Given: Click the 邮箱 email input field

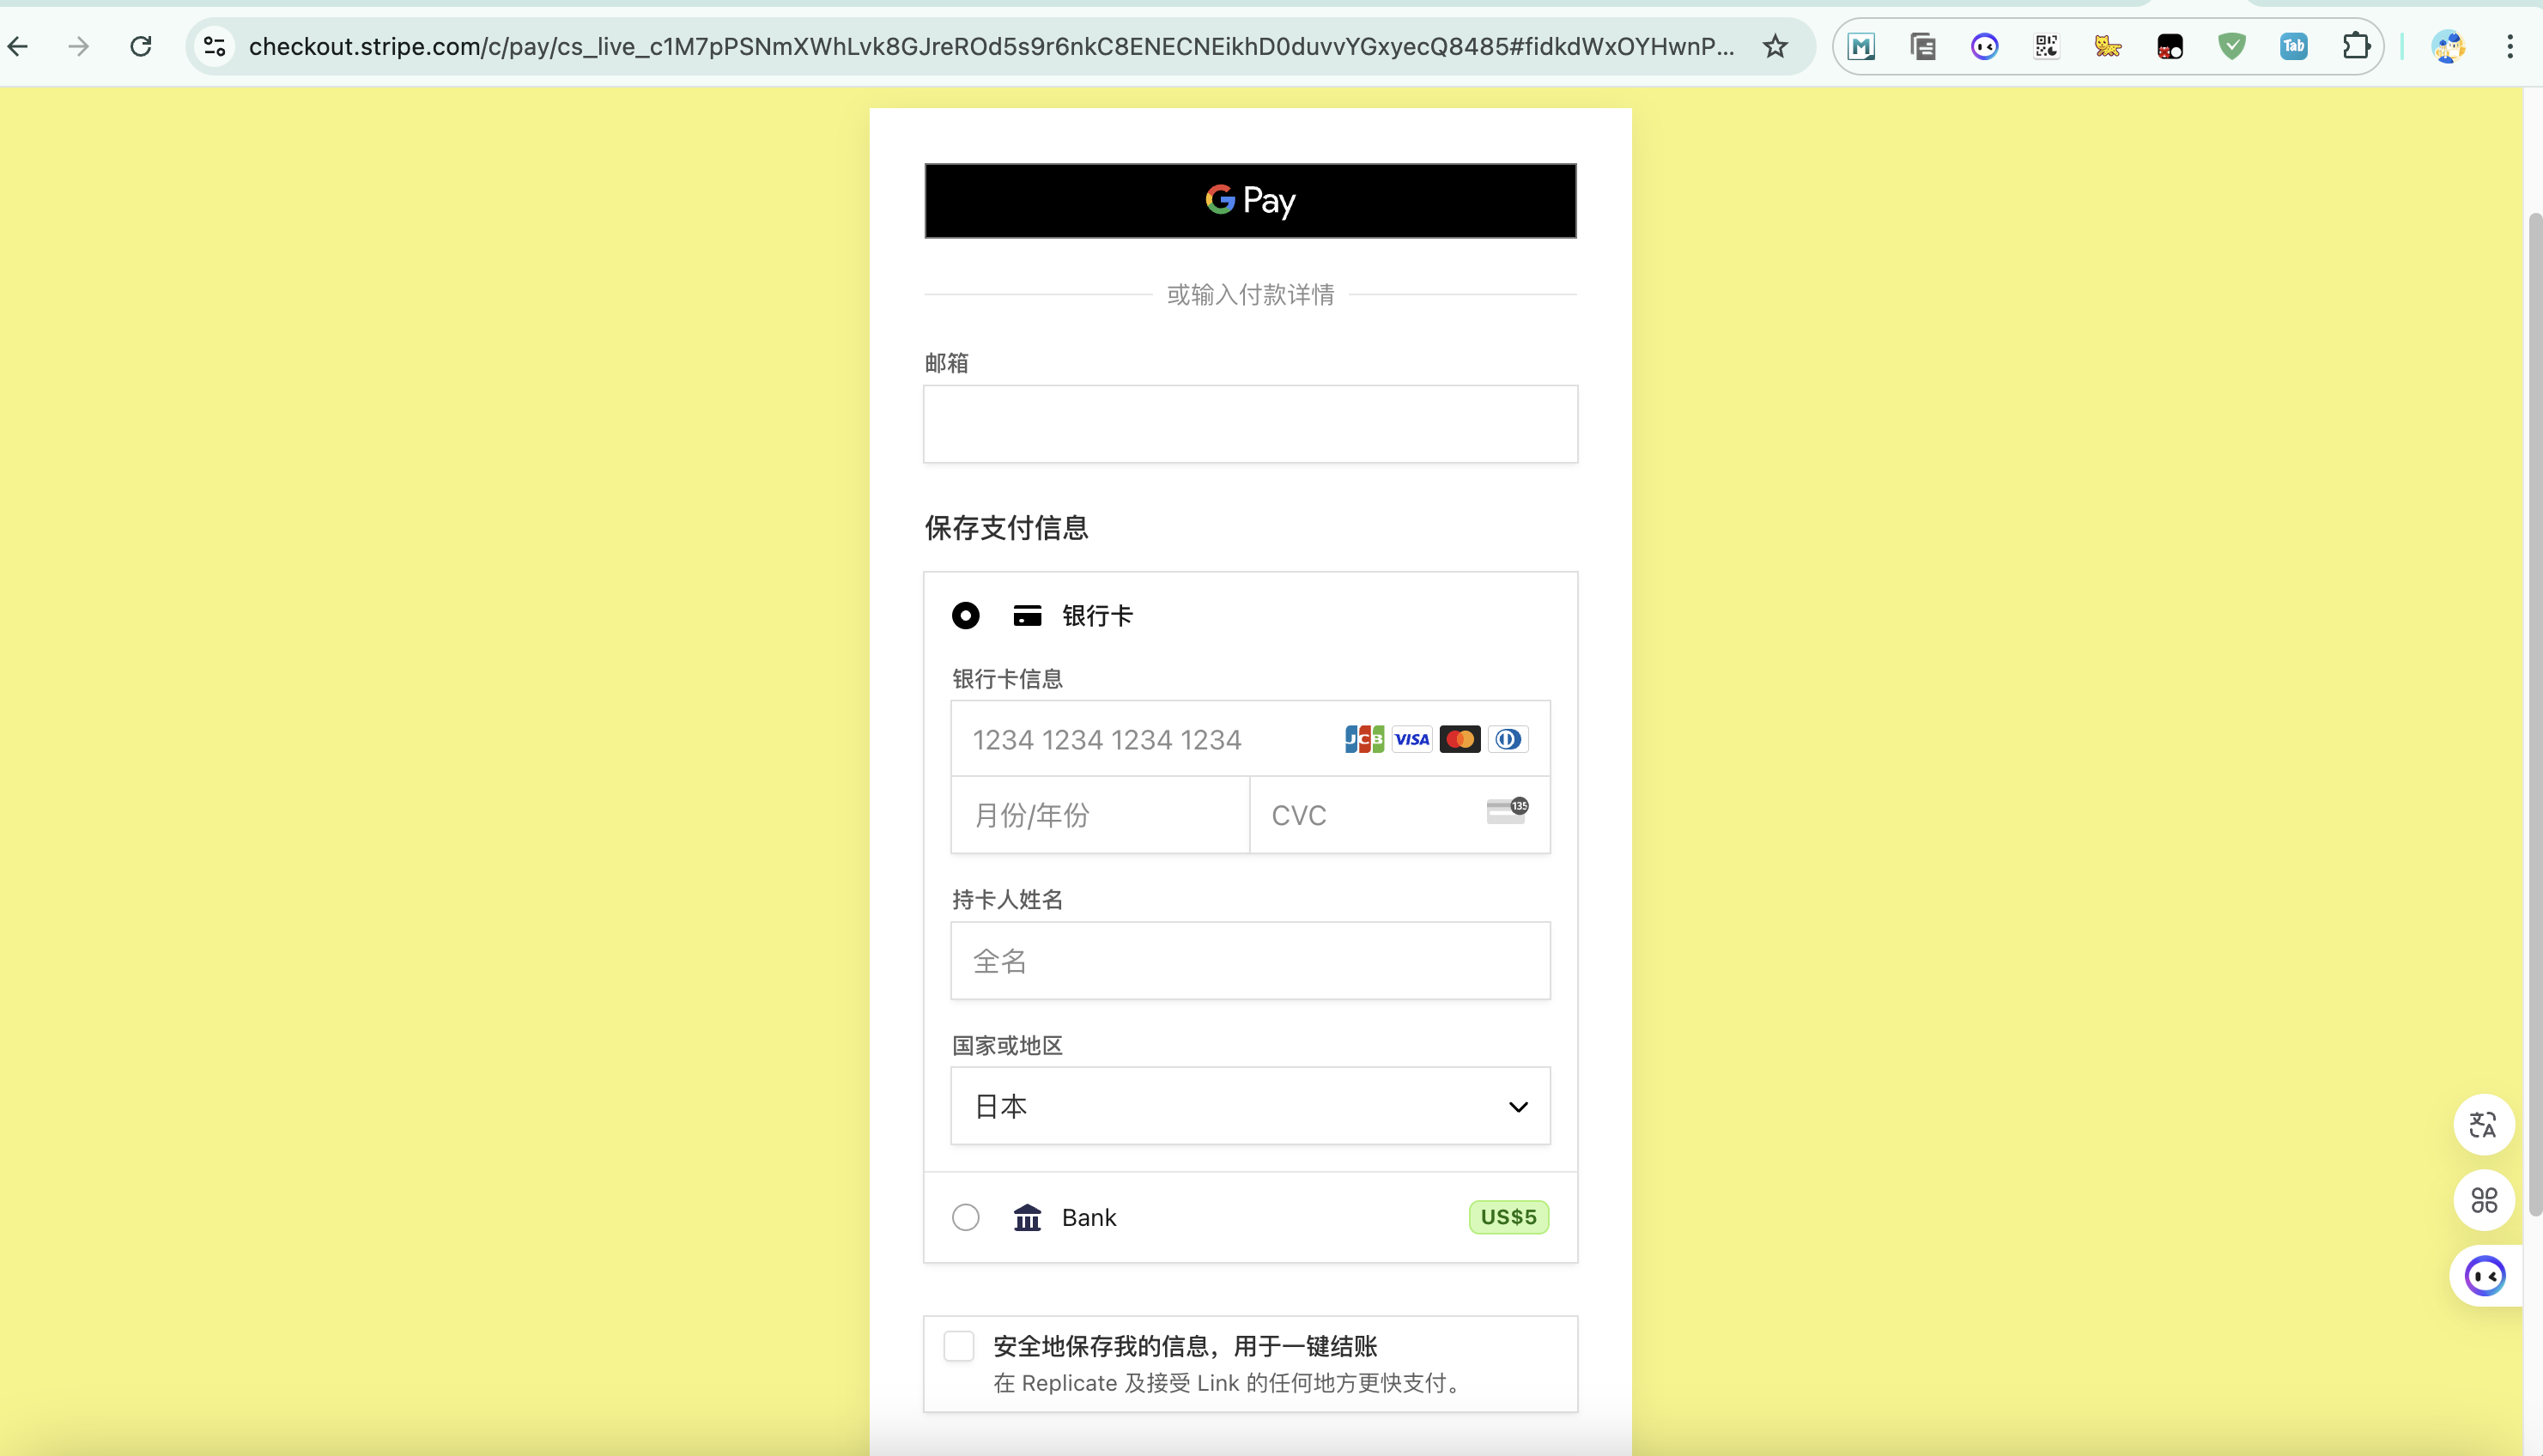Looking at the screenshot, I should click(x=1250, y=424).
